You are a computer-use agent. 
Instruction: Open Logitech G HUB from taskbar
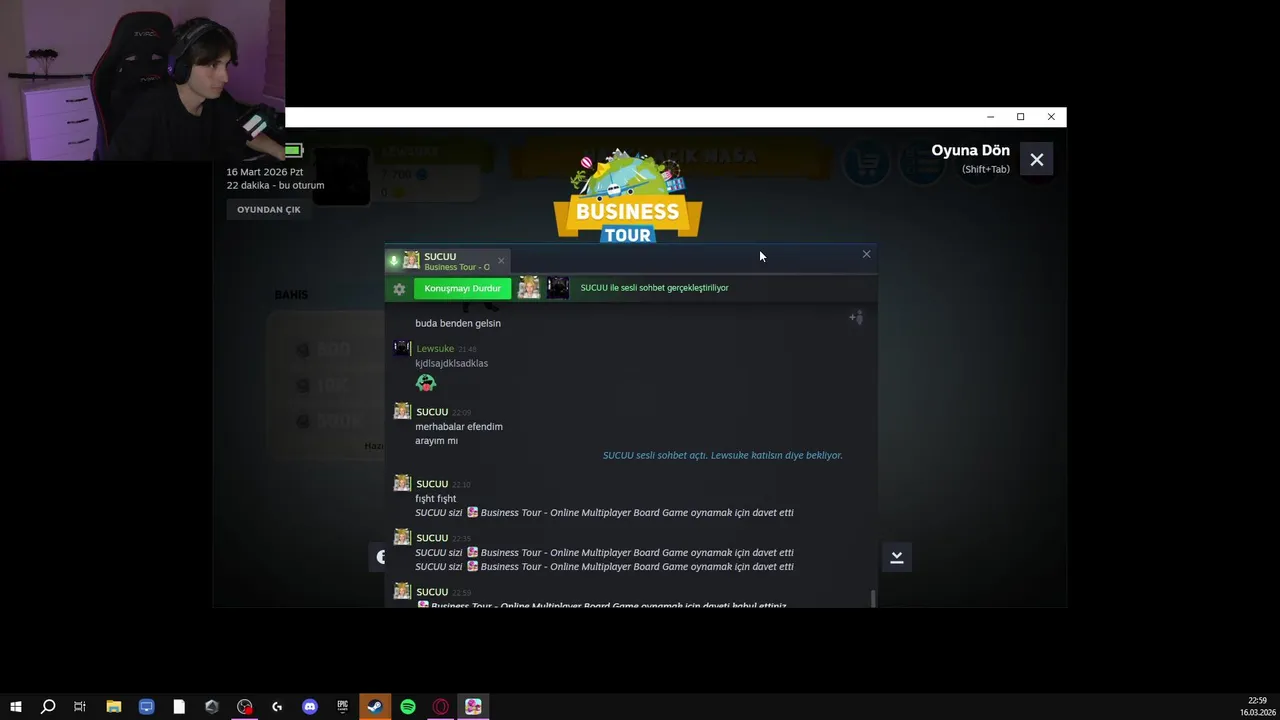tap(277, 707)
